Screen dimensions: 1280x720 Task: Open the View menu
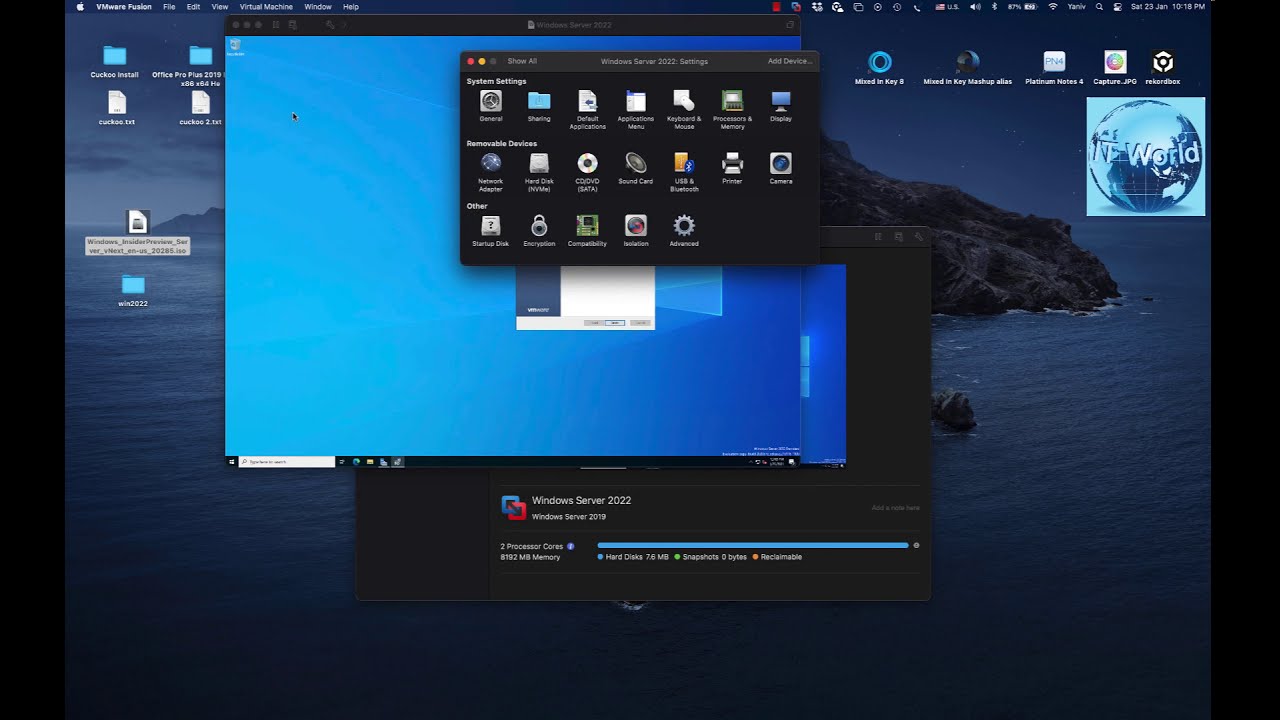click(220, 6)
